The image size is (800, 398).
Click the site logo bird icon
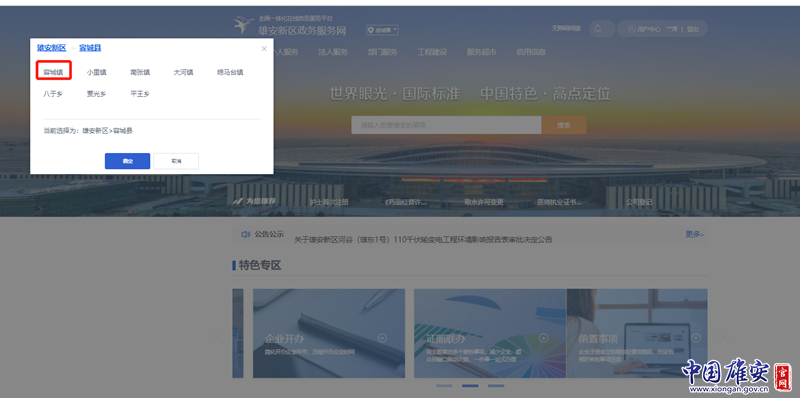pyautogui.click(x=244, y=24)
